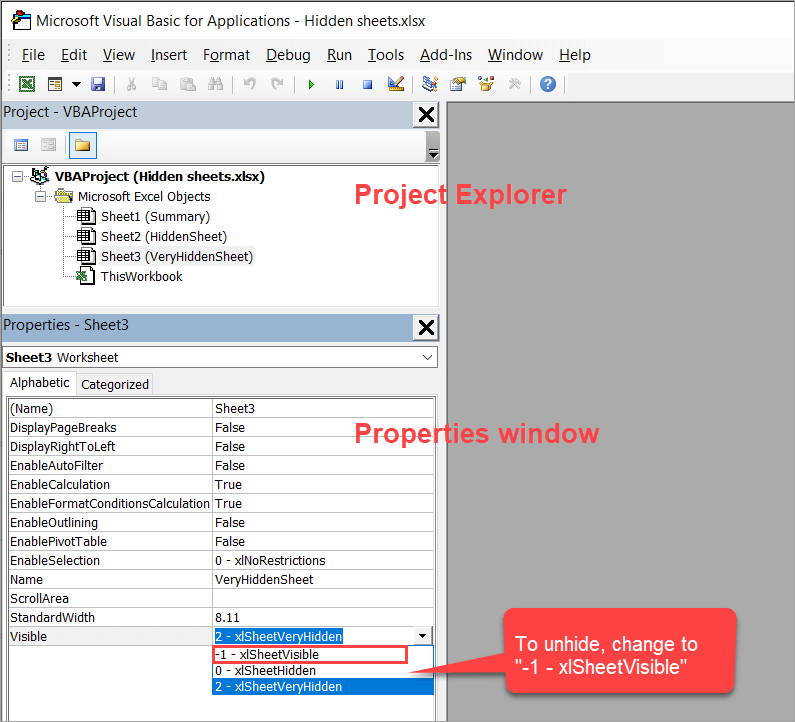Click the Cut scissors icon

131,84
